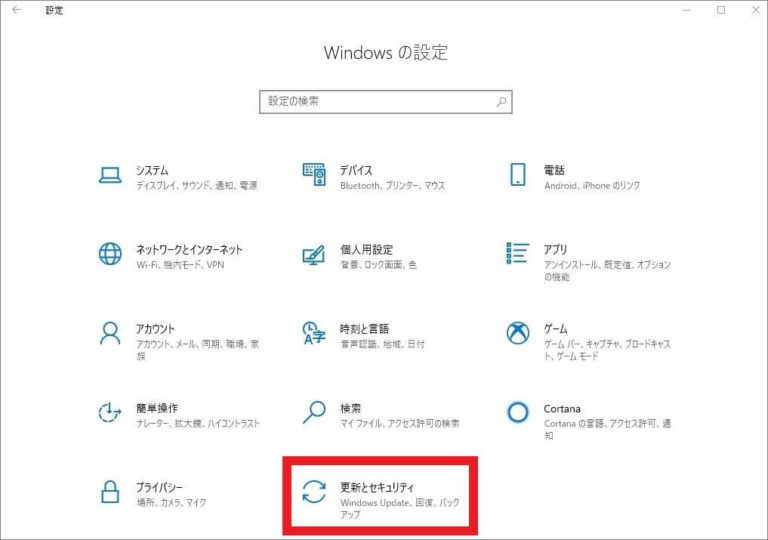Open 更新とセキュリティ sync arrows icon
This screenshot has width=768, height=540.
click(x=314, y=491)
